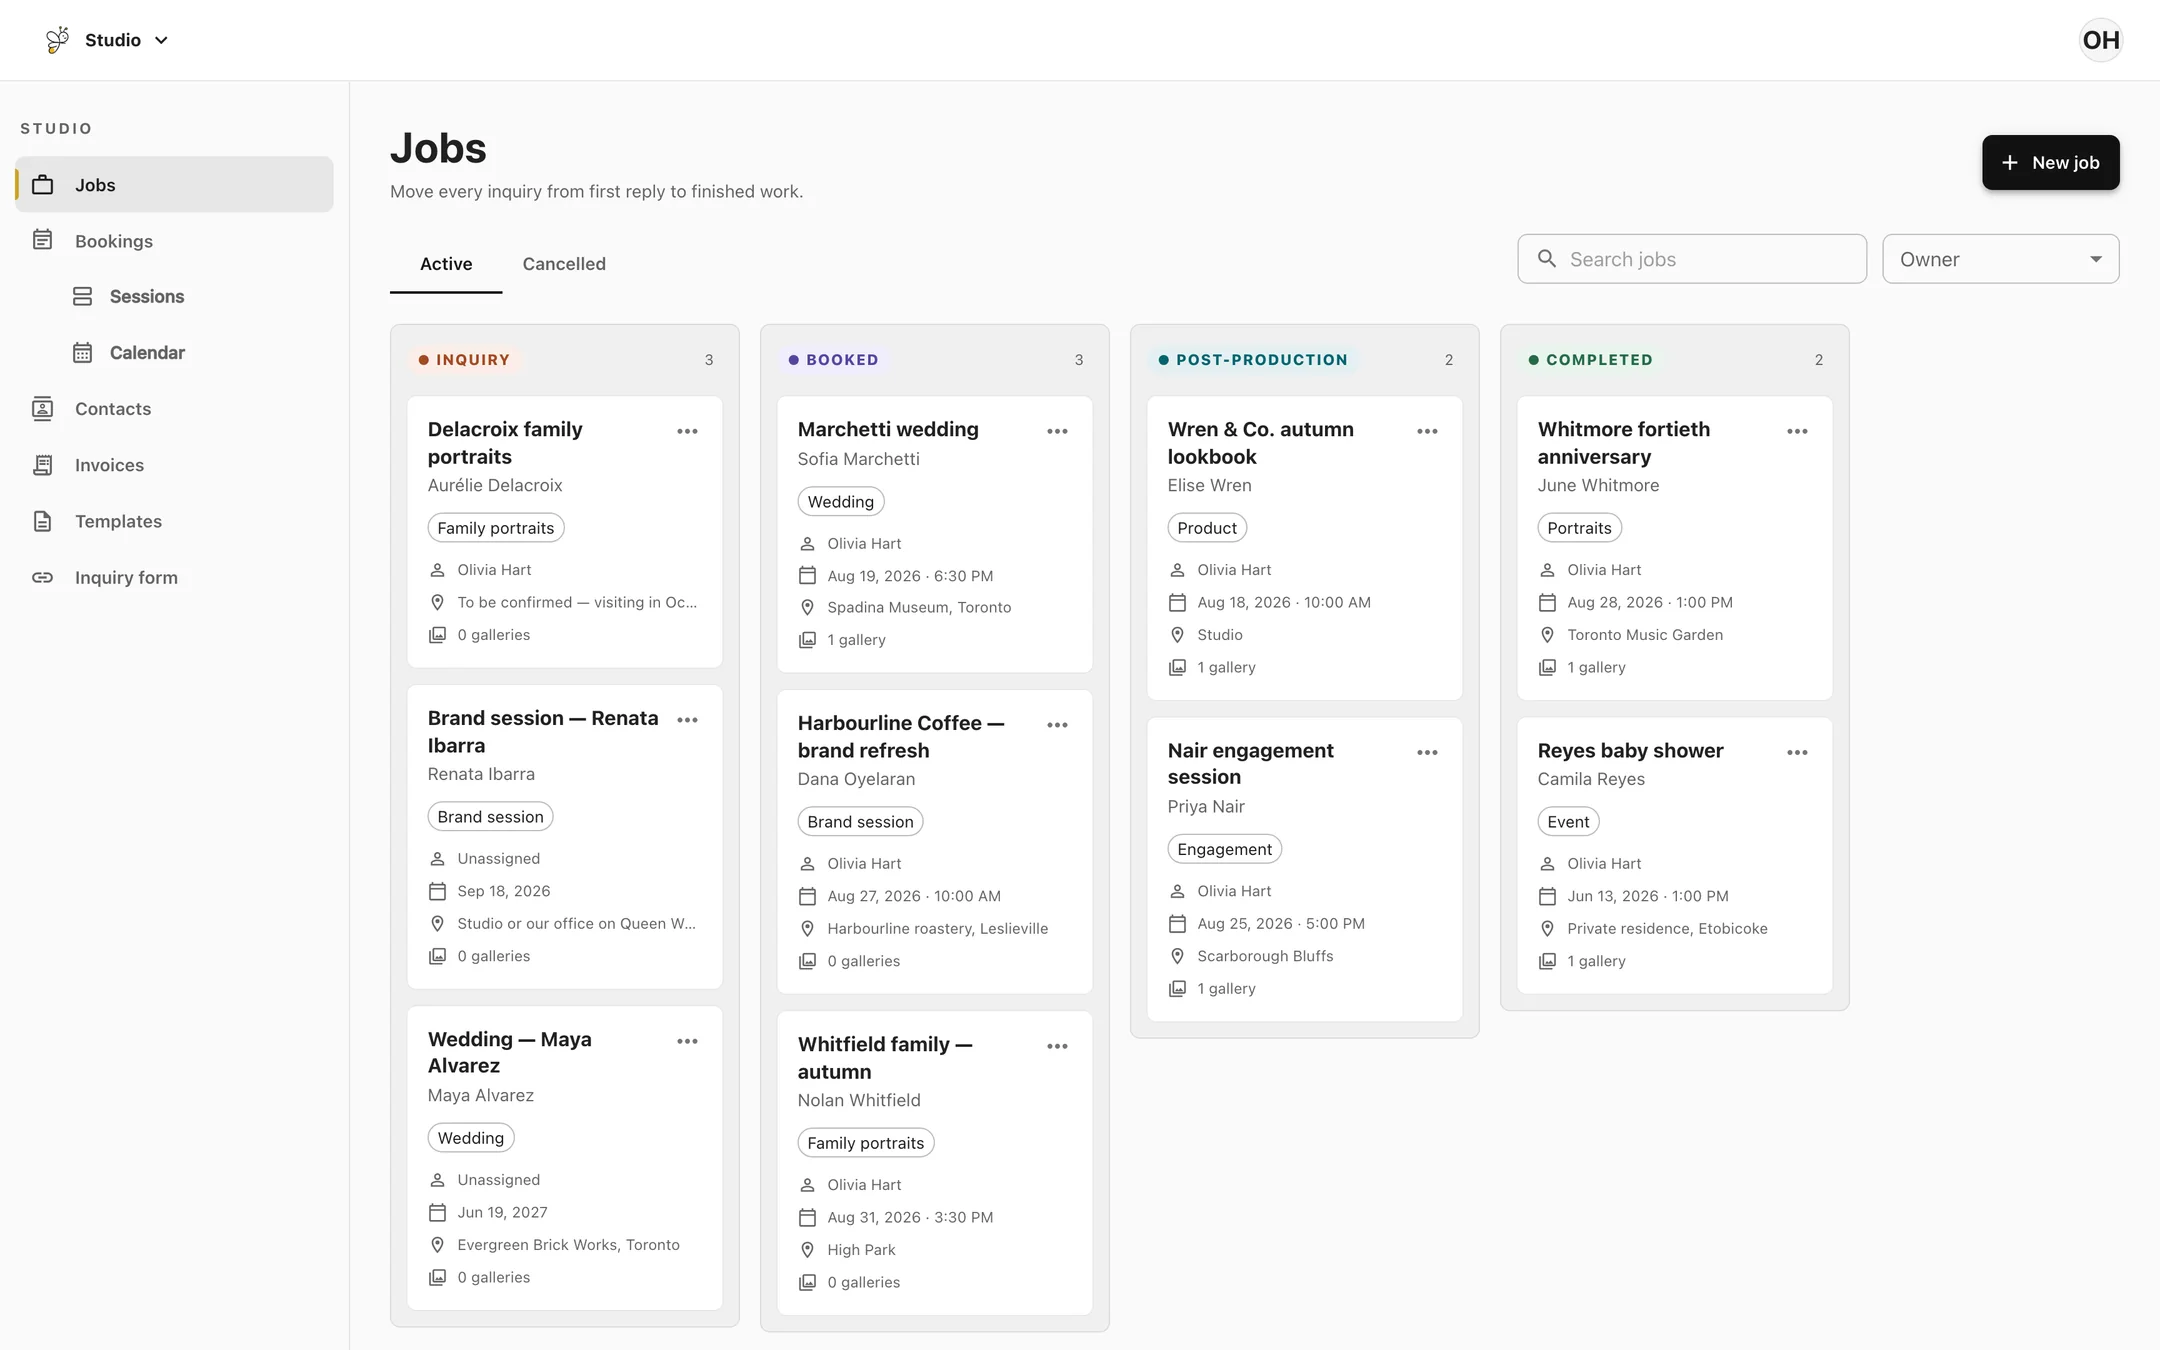
Task: Click the Bookings icon in sidebar
Action: click(x=42, y=240)
